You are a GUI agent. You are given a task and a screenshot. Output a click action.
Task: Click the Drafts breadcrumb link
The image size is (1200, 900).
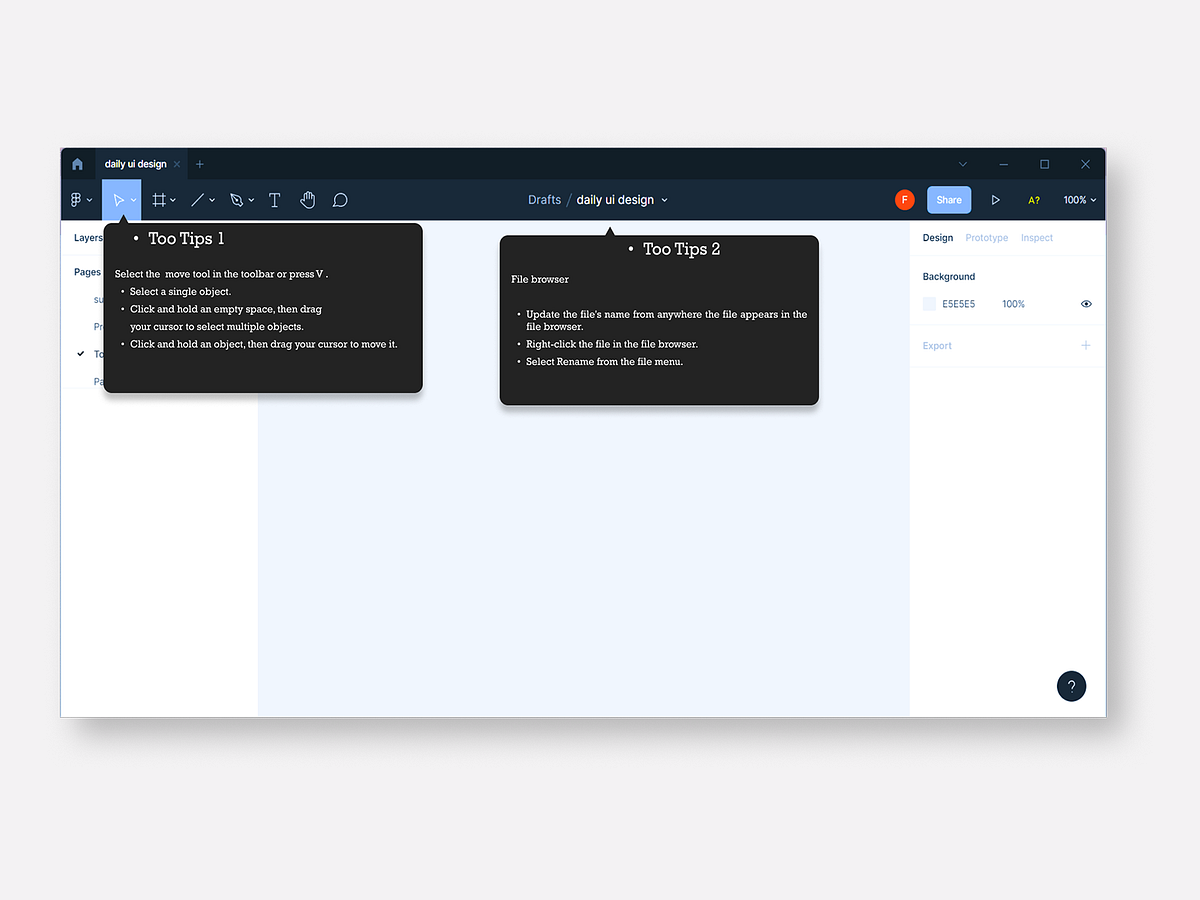(544, 199)
